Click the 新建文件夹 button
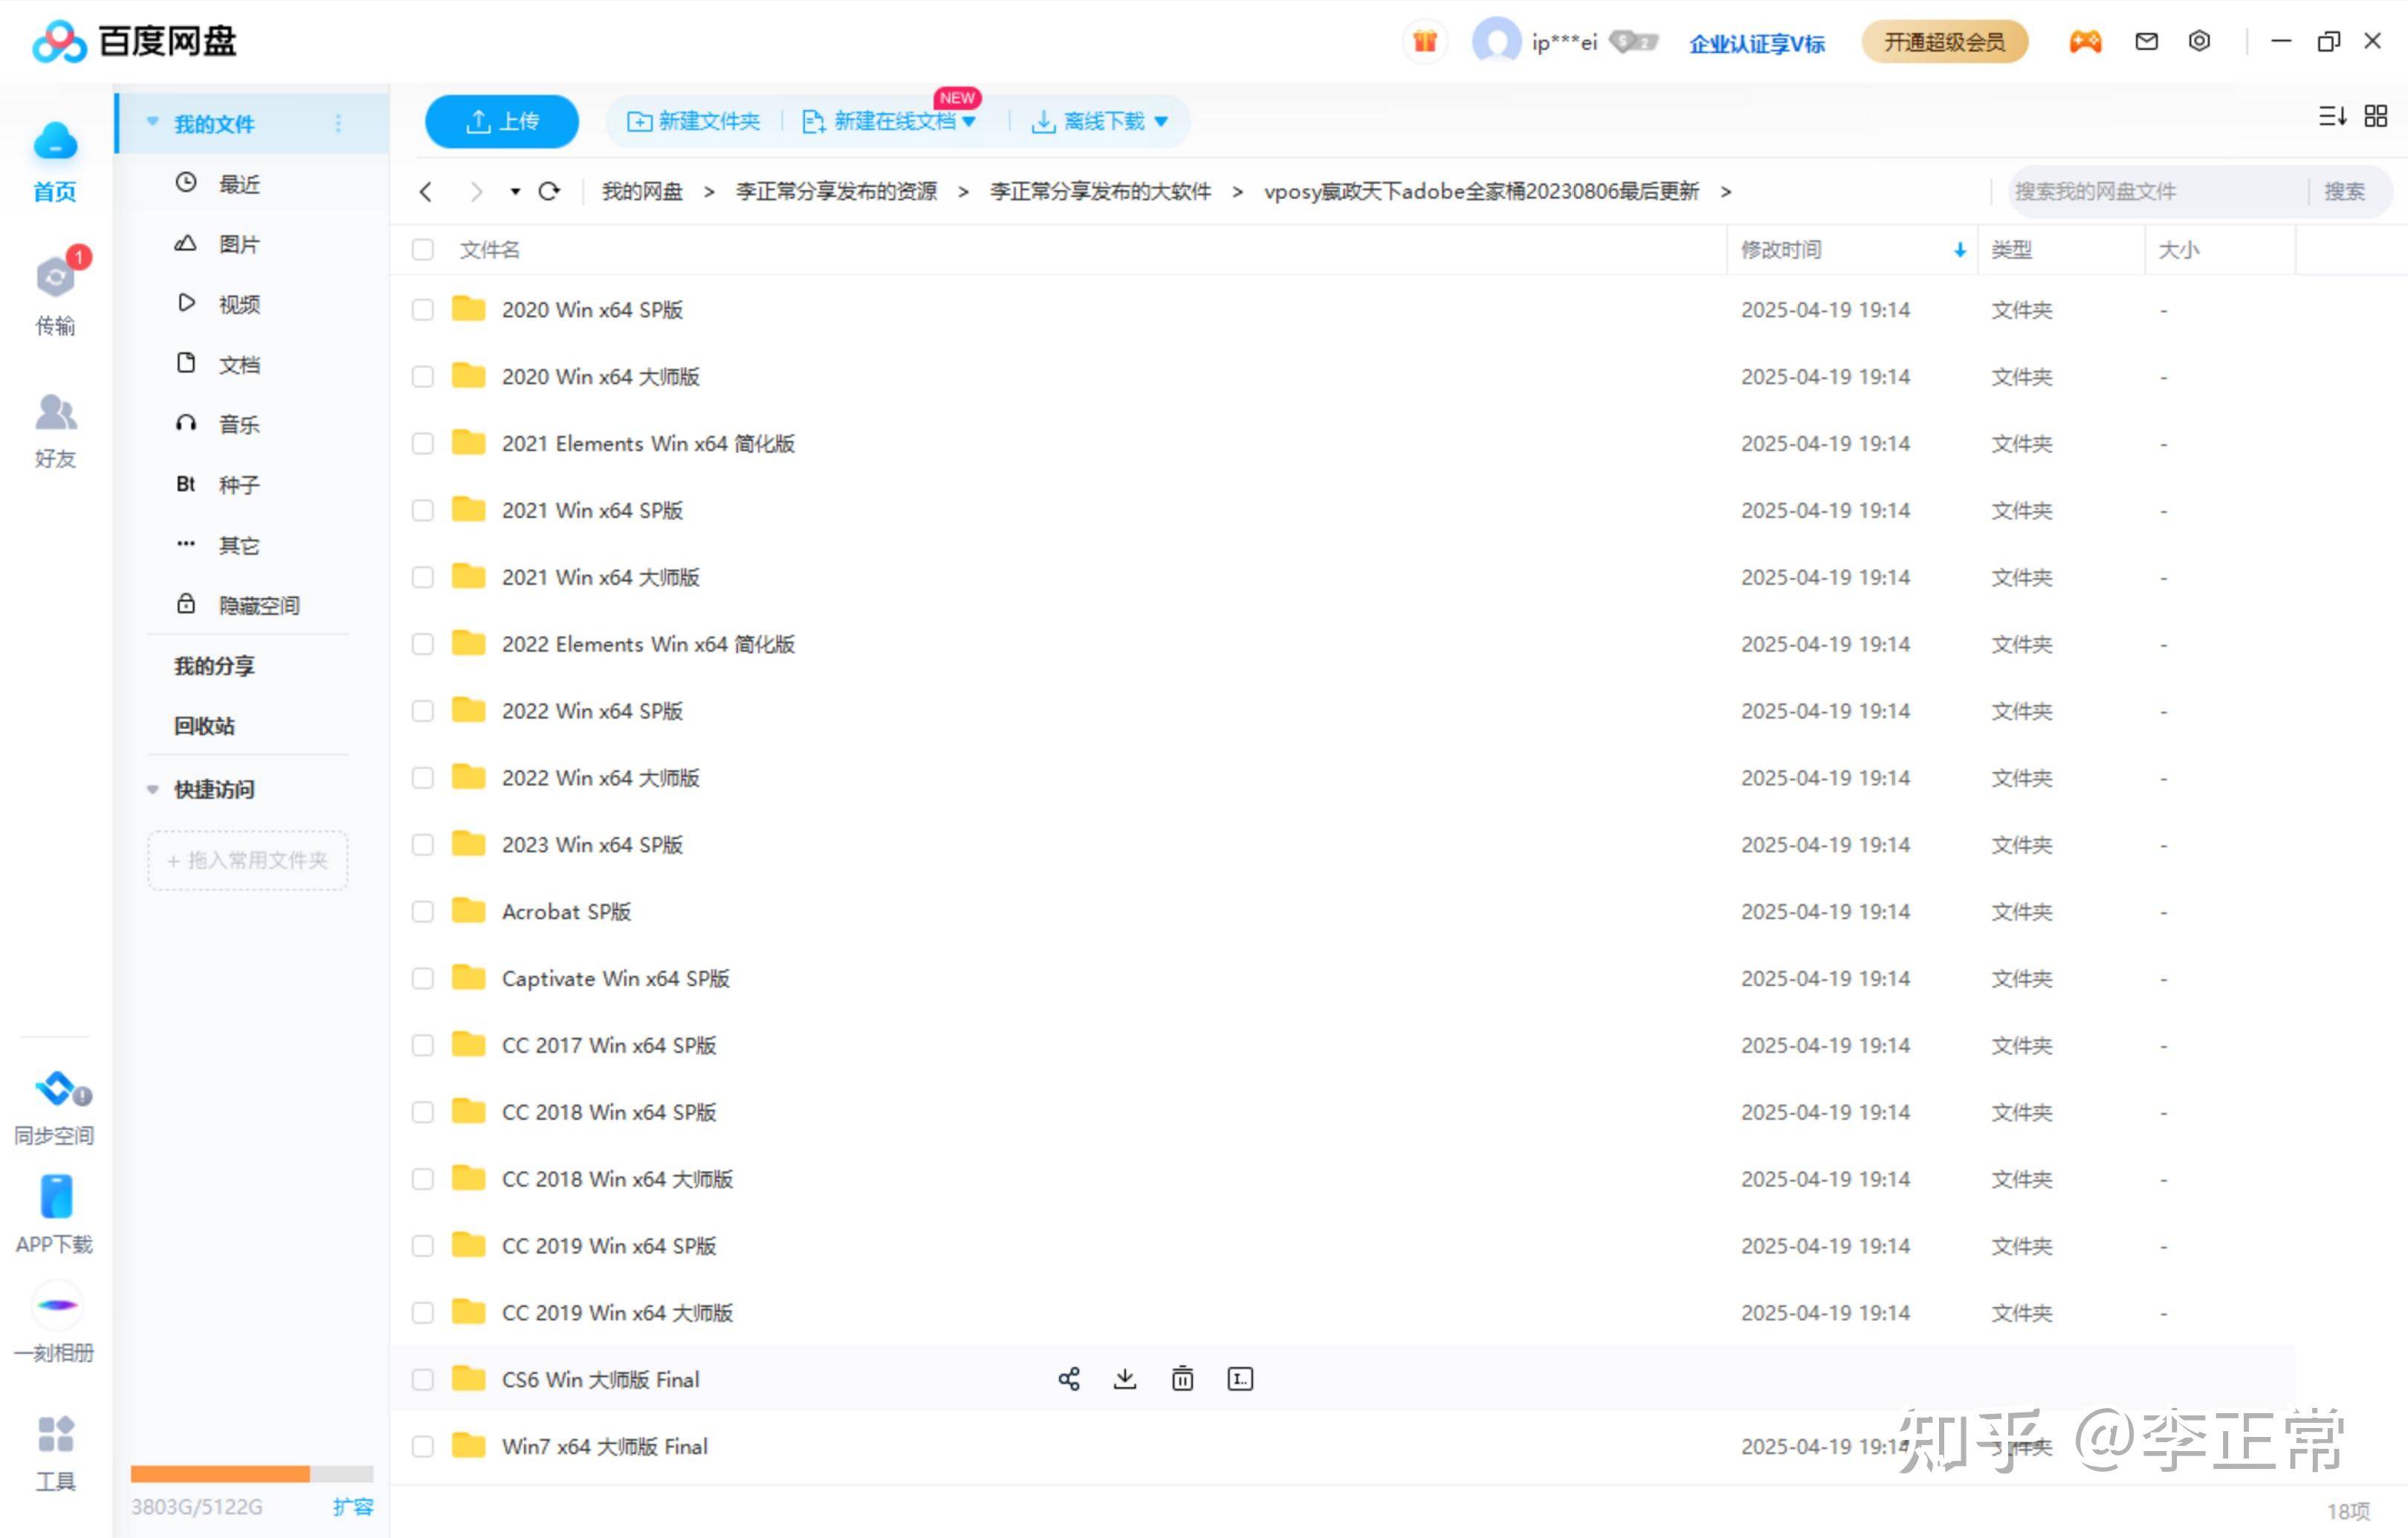The image size is (2408, 1538). pyautogui.click(x=693, y=121)
